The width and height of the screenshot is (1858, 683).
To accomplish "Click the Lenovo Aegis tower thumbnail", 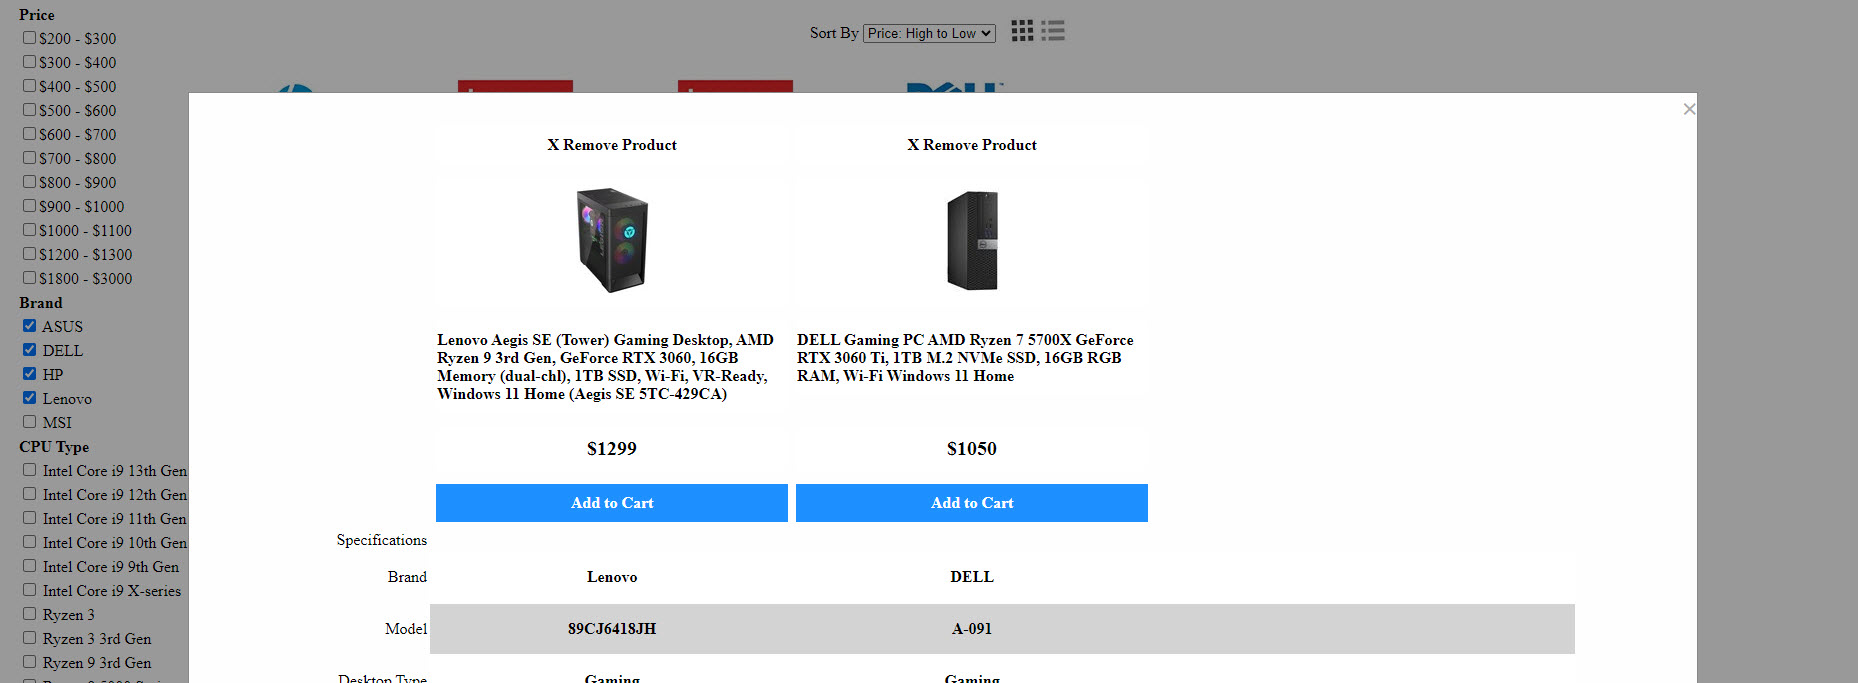I will (612, 240).
